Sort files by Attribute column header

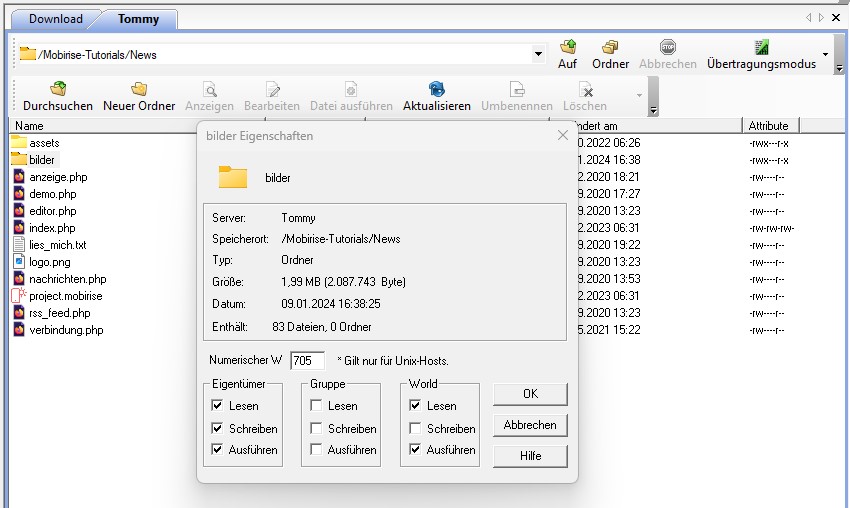[770, 126]
